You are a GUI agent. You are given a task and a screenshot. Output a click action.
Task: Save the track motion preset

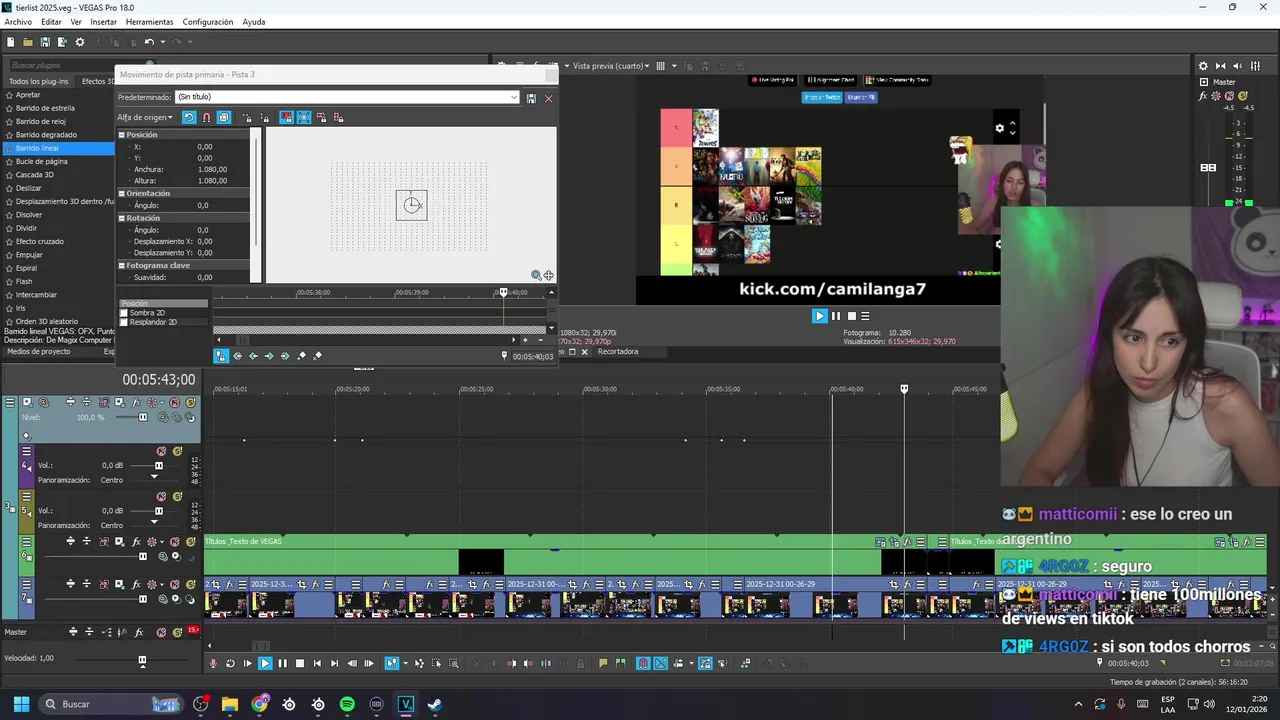531,98
